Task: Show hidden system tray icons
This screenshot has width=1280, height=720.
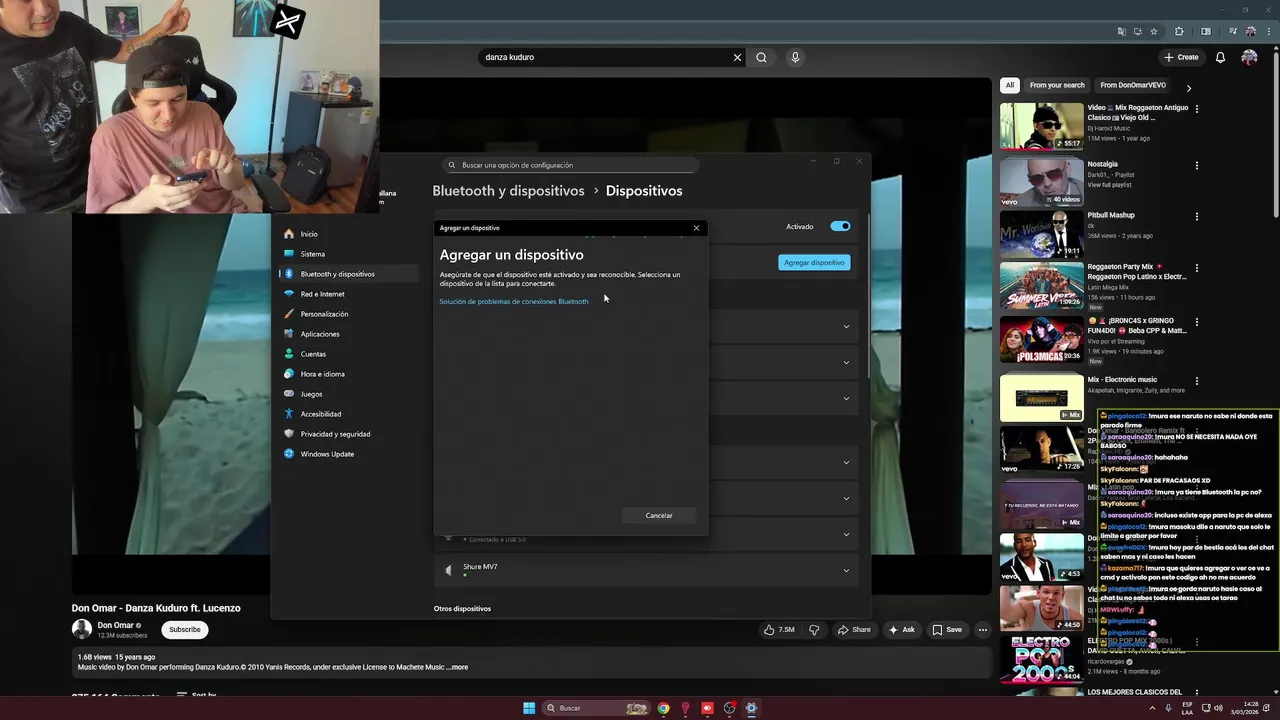Action: [x=1152, y=708]
